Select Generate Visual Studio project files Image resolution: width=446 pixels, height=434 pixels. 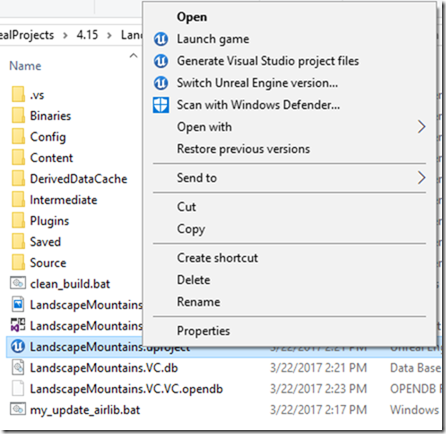pyautogui.click(x=268, y=61)
